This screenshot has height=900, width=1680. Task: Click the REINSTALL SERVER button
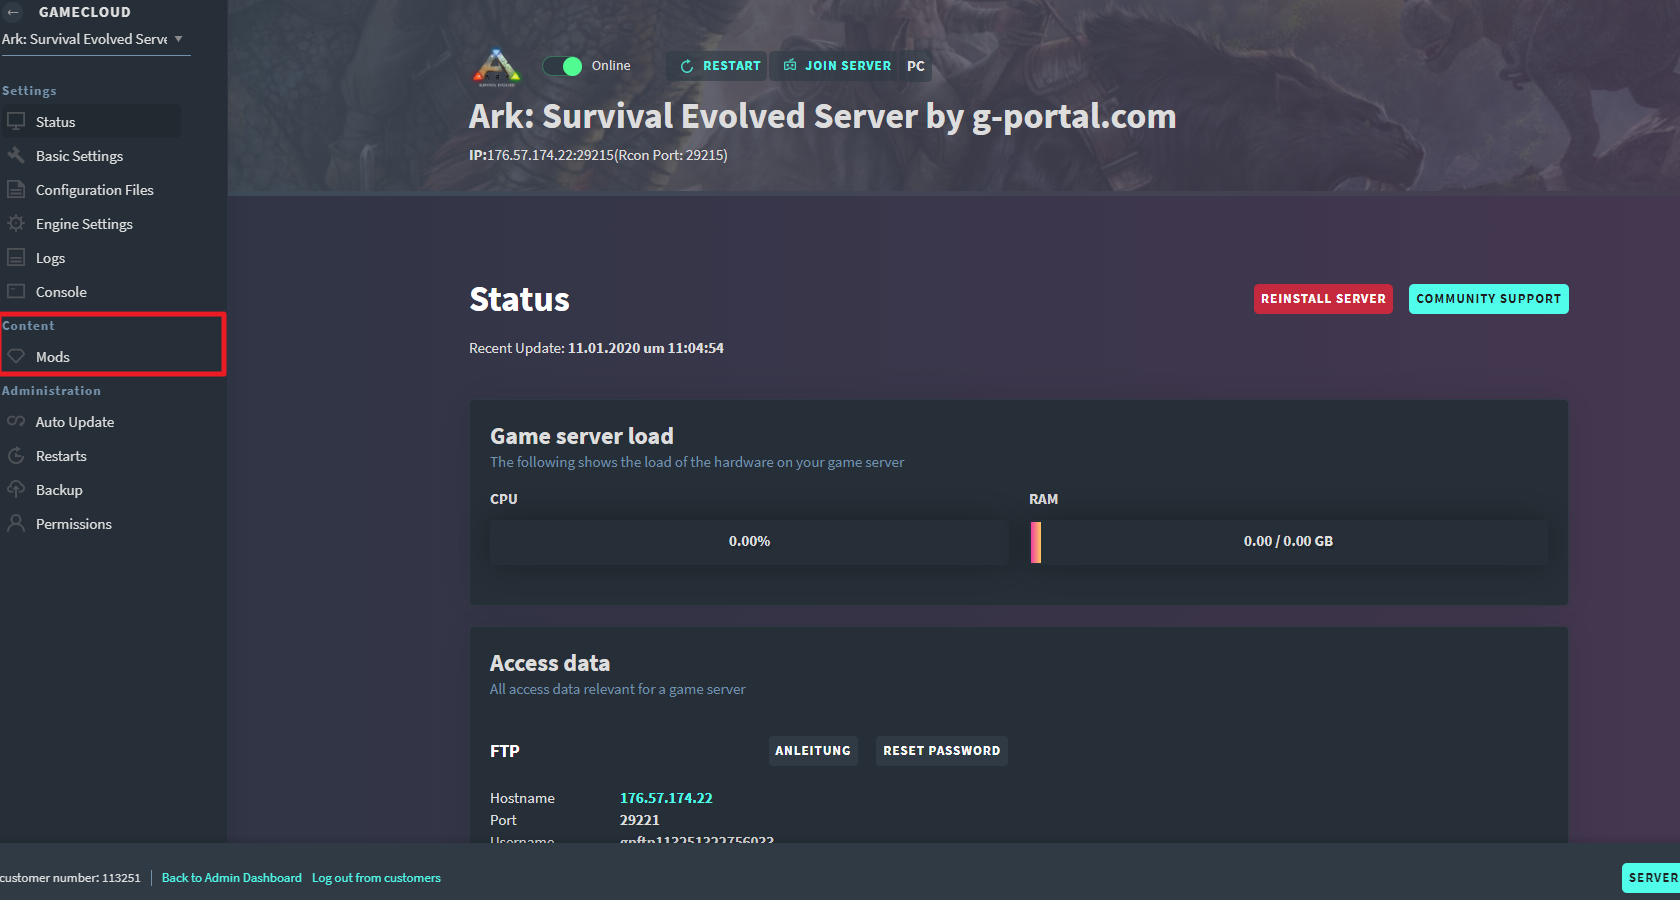coord(1322,298)
